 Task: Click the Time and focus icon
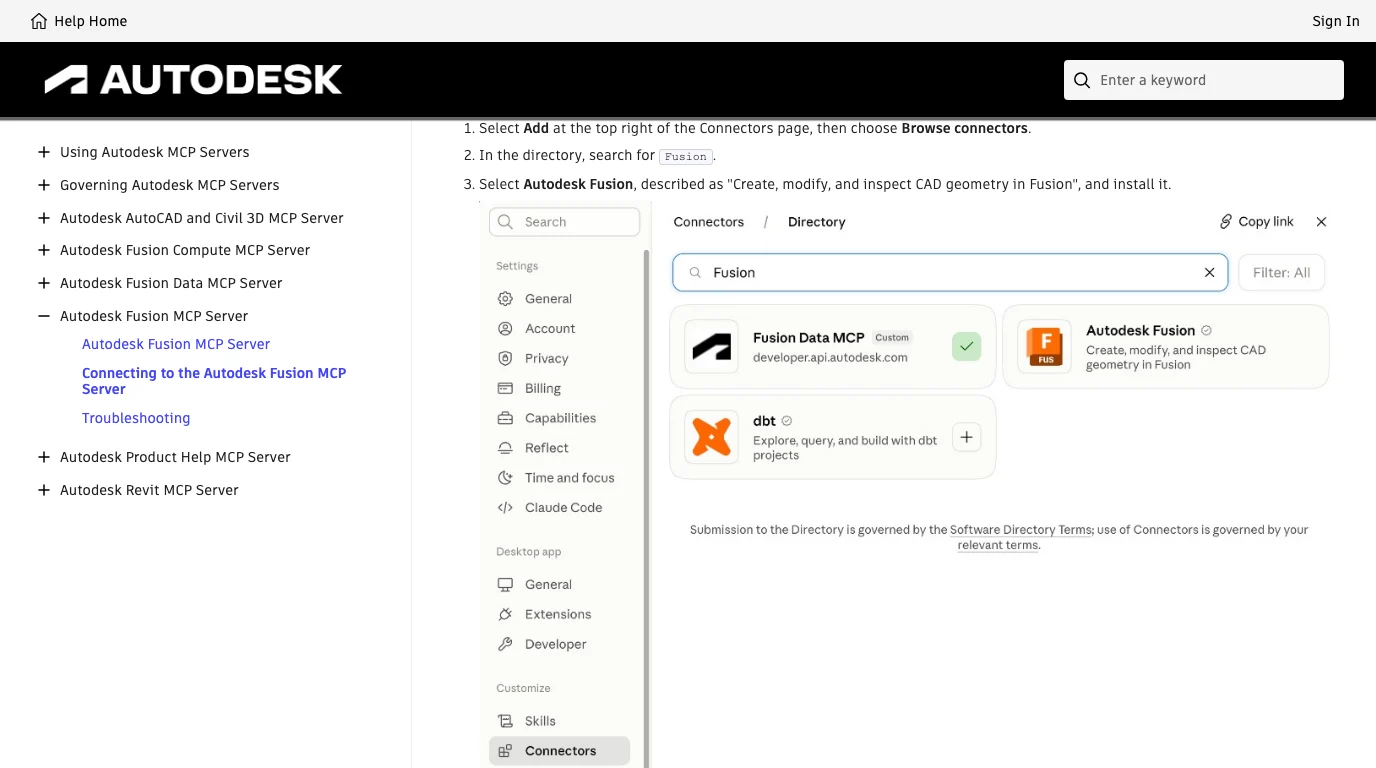[505, 478]
